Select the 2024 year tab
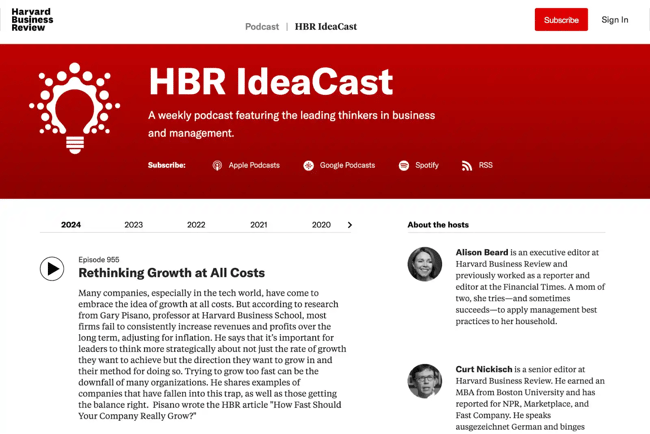The image size is (650, 434). click(71, 225)
